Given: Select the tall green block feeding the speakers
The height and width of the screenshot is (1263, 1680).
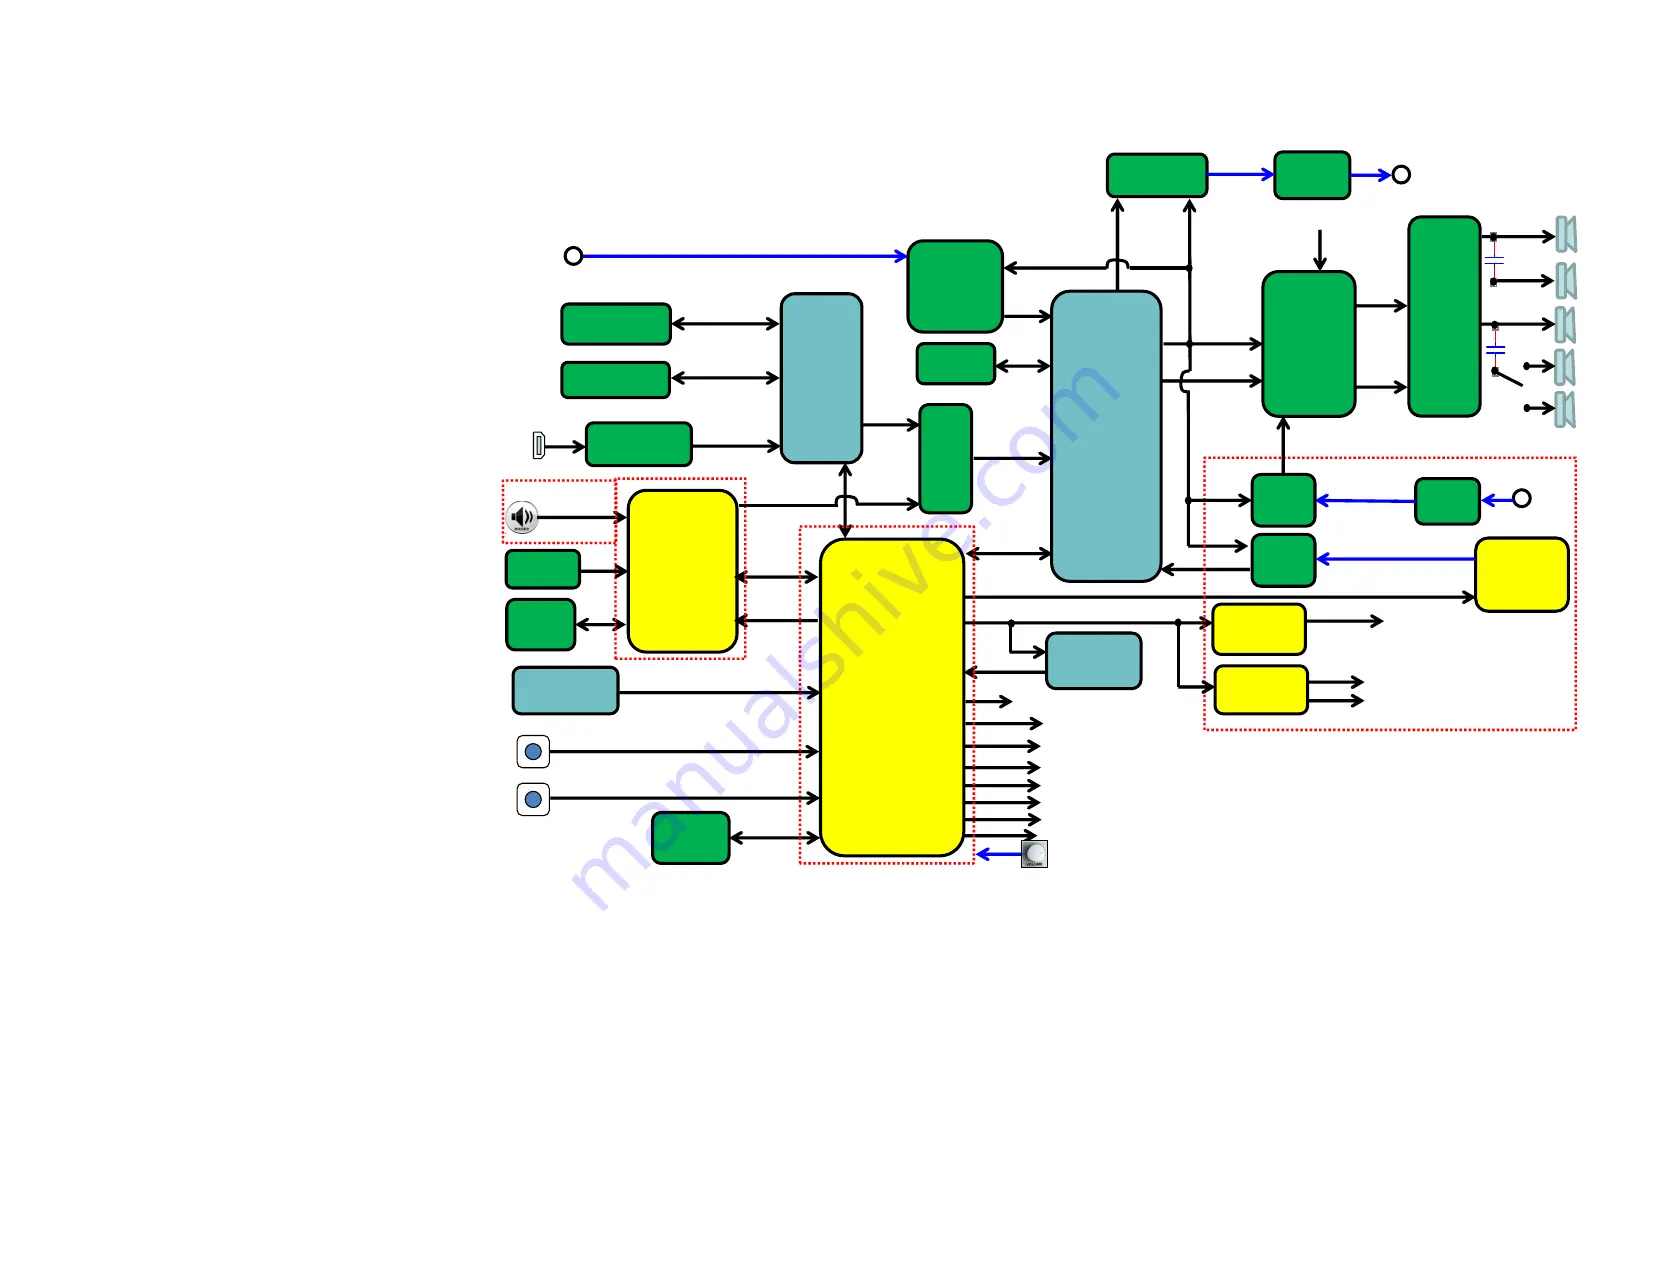Looking at the screenshot, I should pyautogui.click(x=1444, y=316).
